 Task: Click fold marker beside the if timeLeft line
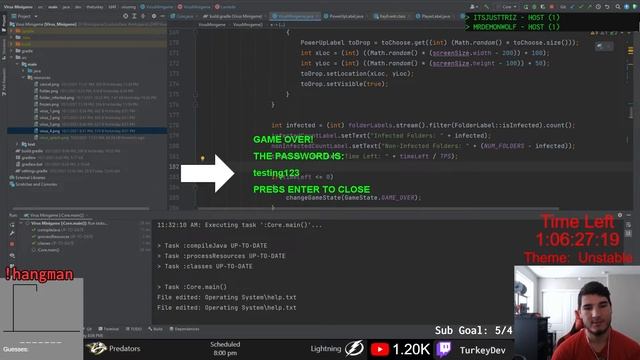(196, 187)
